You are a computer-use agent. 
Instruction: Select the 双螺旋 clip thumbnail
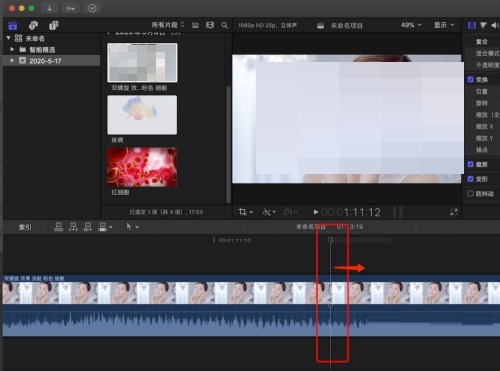pyautogui.click(x=142, y=63)
